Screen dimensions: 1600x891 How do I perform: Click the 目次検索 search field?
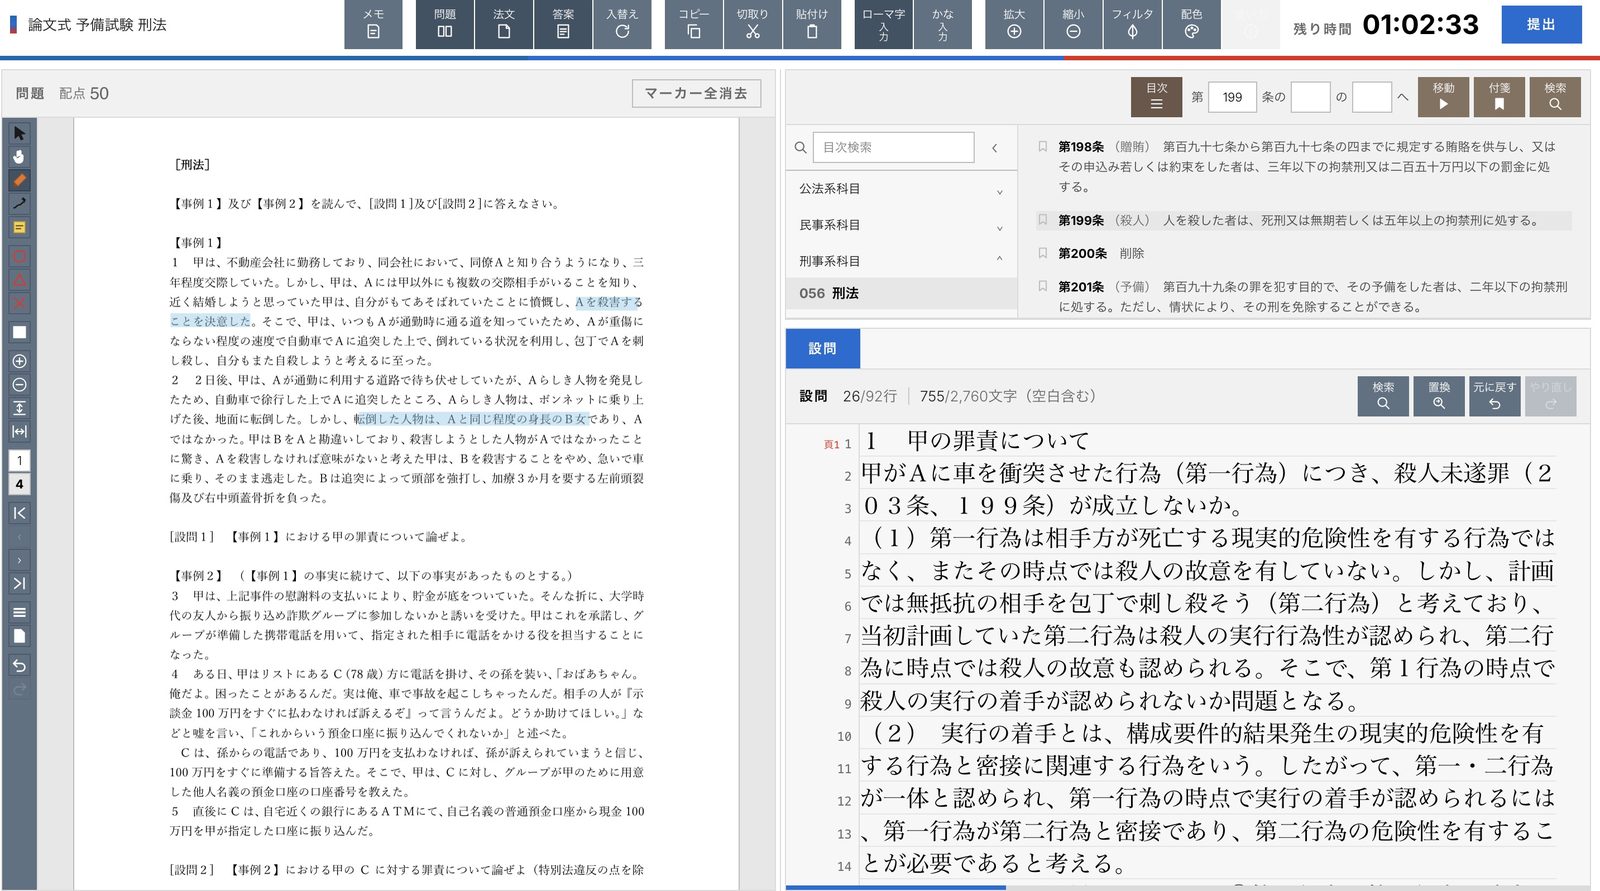(893, 147)
